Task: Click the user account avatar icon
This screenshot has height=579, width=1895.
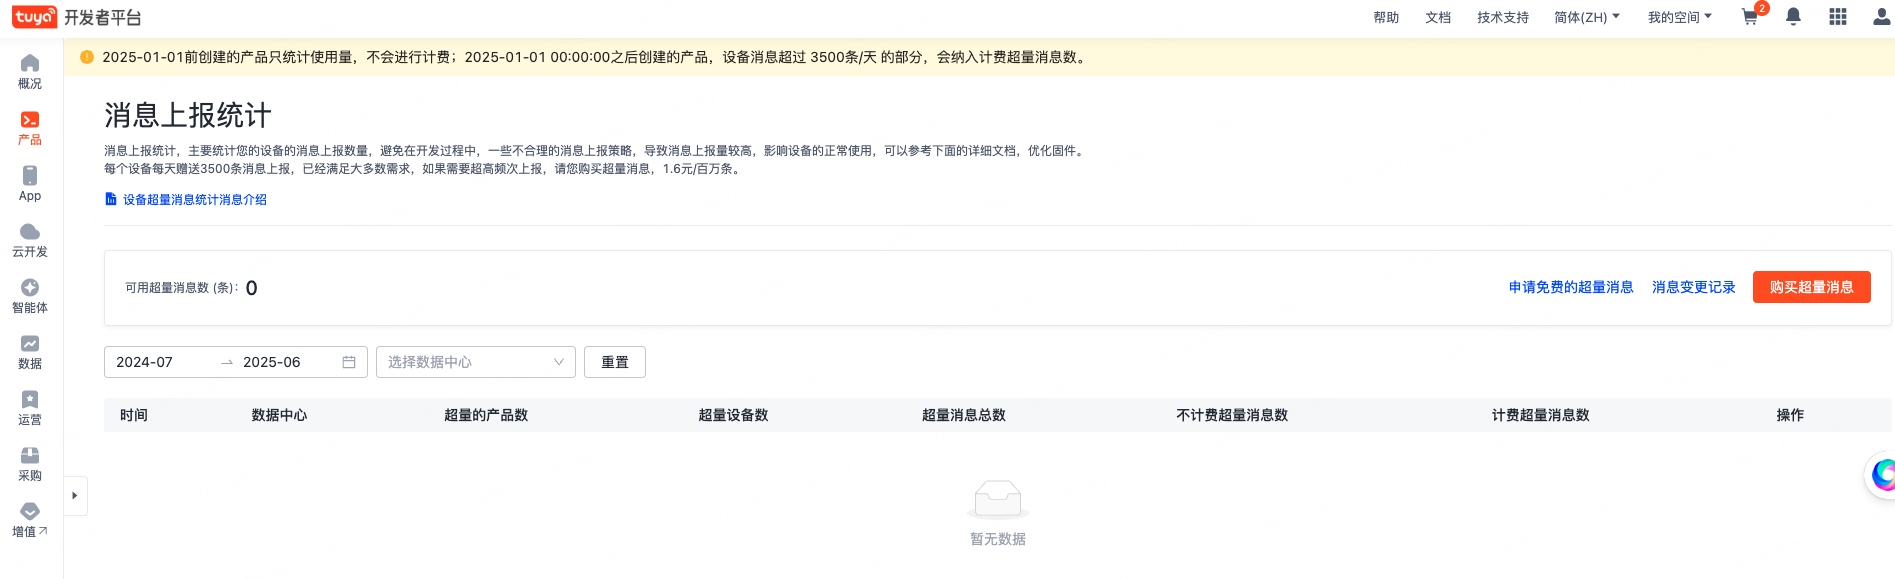Action: pyautogui.click(x=1880, y=17)
